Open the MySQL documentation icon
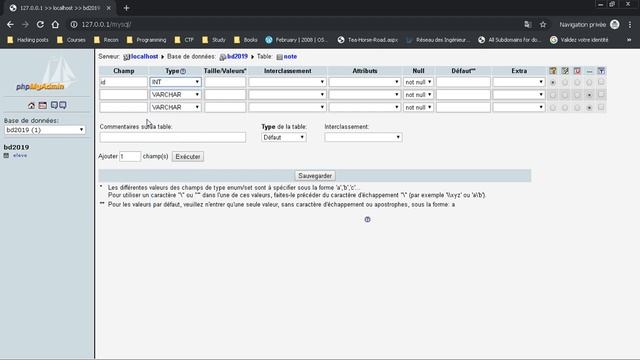640x360 pixels. click(x=62, y=105)
